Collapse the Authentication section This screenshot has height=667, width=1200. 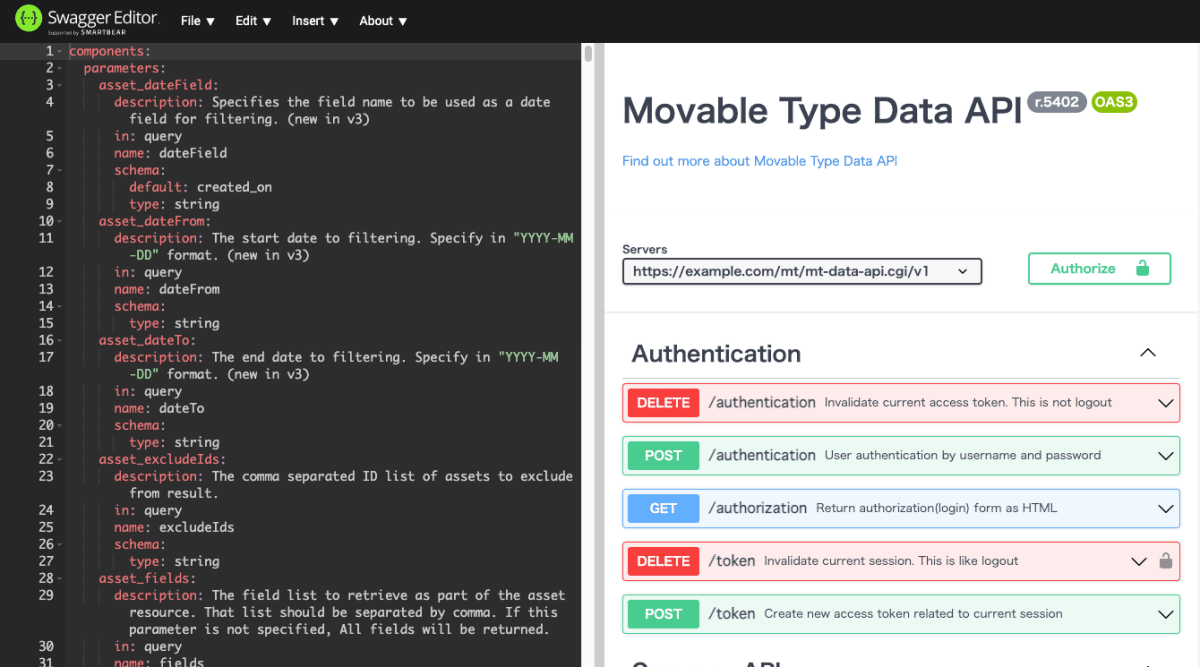click(x=1147, y=352)
